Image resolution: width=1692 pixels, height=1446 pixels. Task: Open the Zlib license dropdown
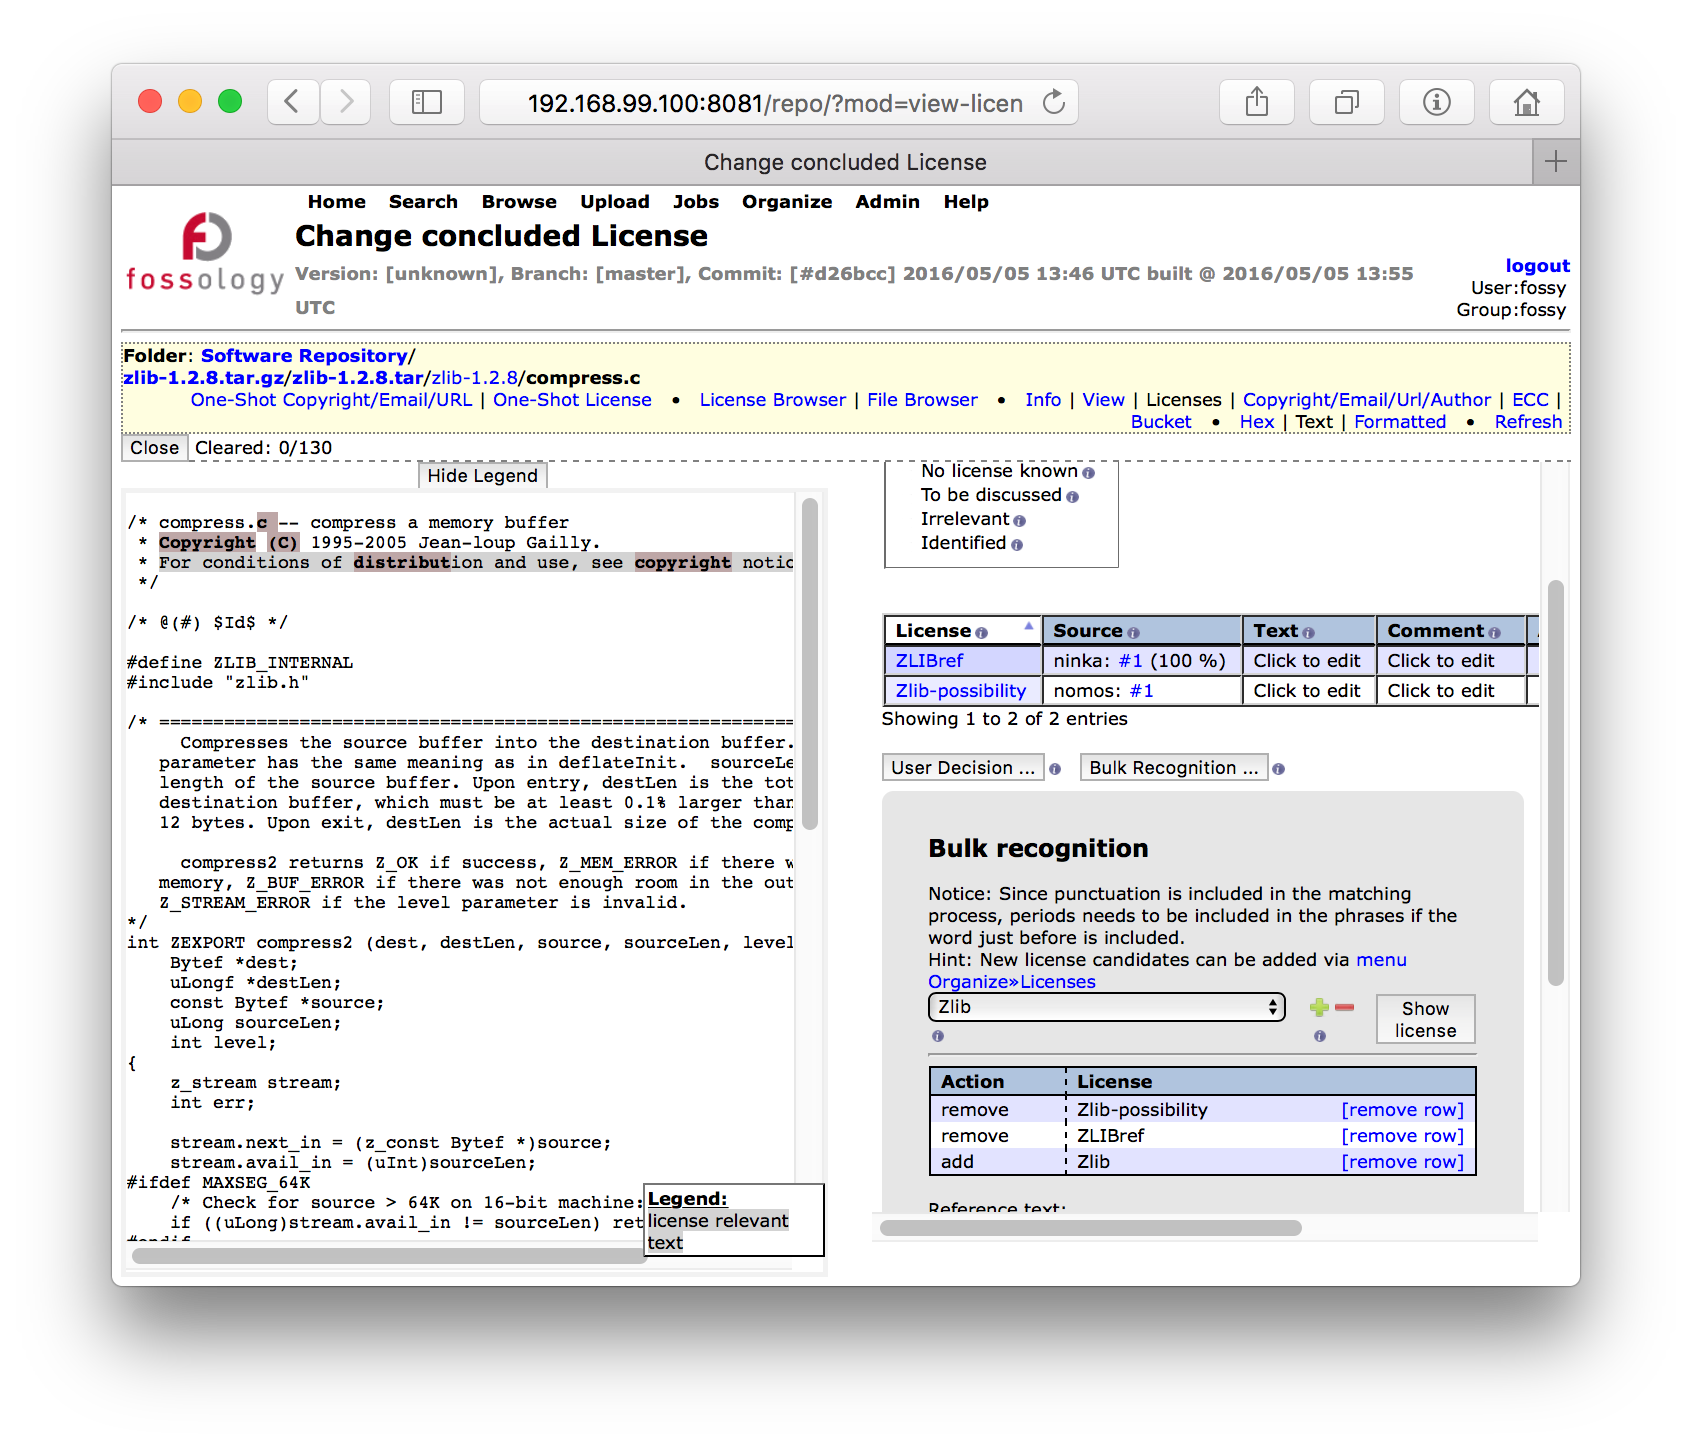coord(1106,1007)
